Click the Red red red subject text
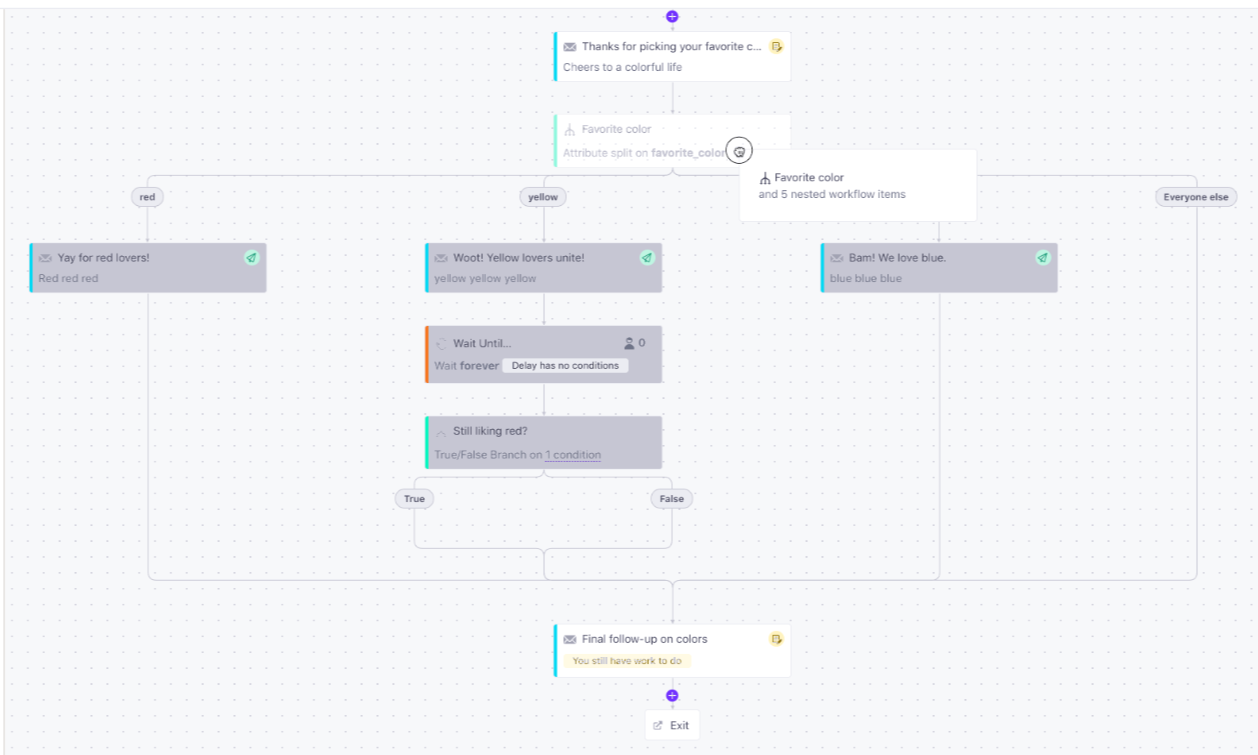 pos(68,278)
